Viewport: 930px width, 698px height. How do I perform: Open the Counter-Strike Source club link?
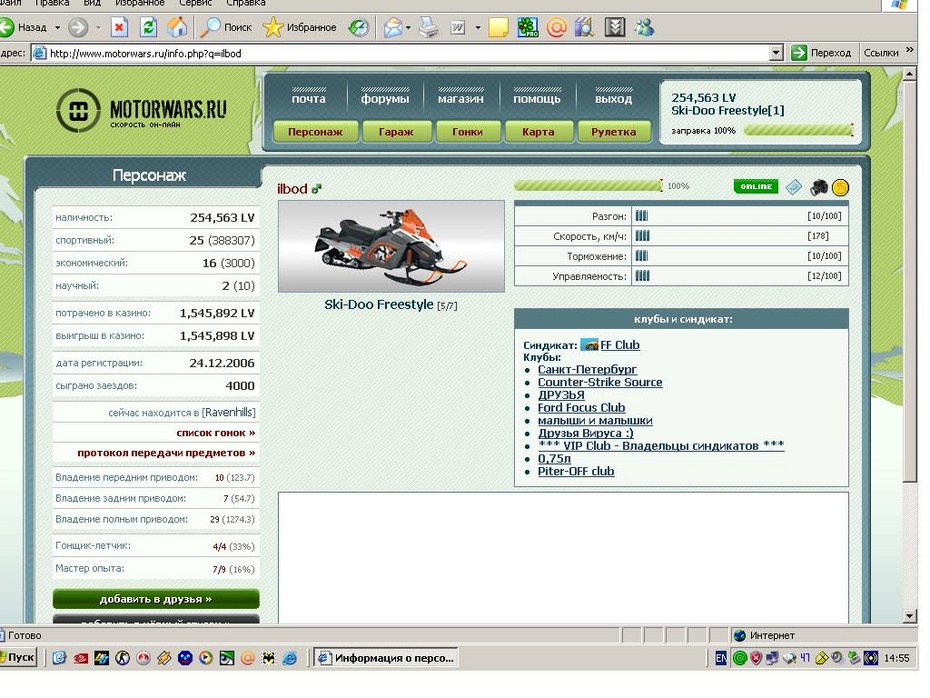pyautogui.click(x=600, y=383)
